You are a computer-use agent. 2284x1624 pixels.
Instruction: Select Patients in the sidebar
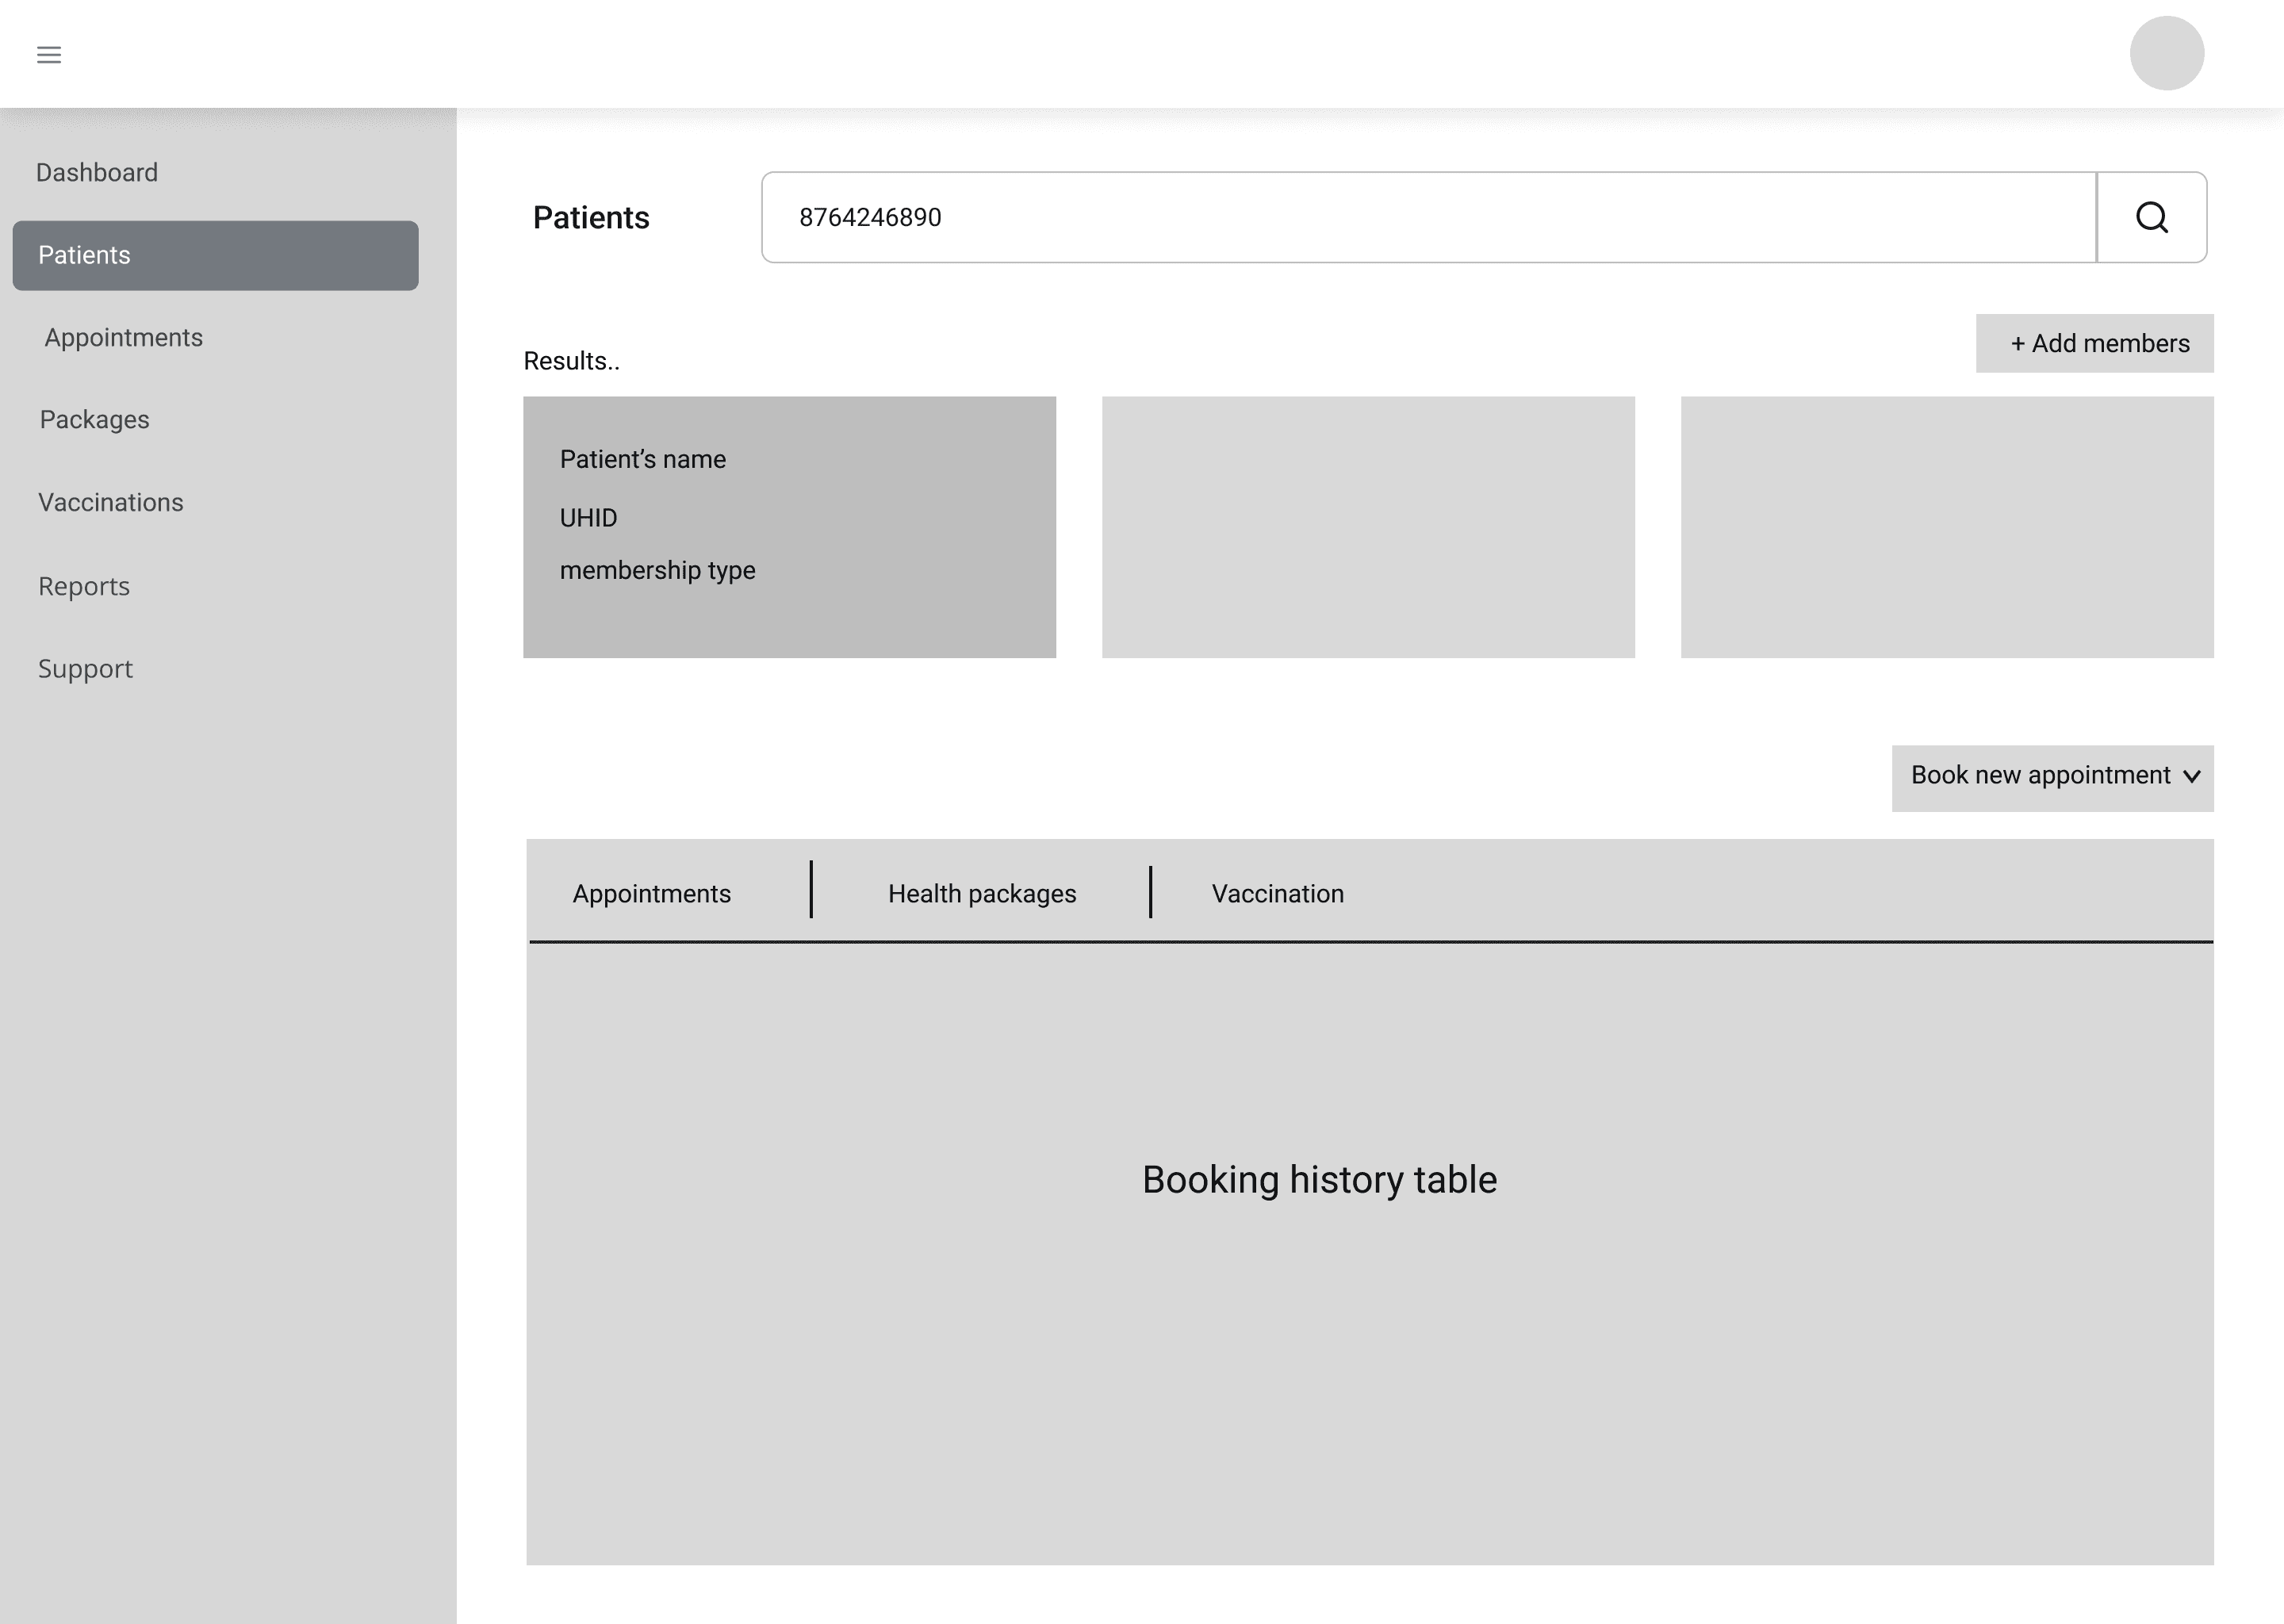coord(215,255)
